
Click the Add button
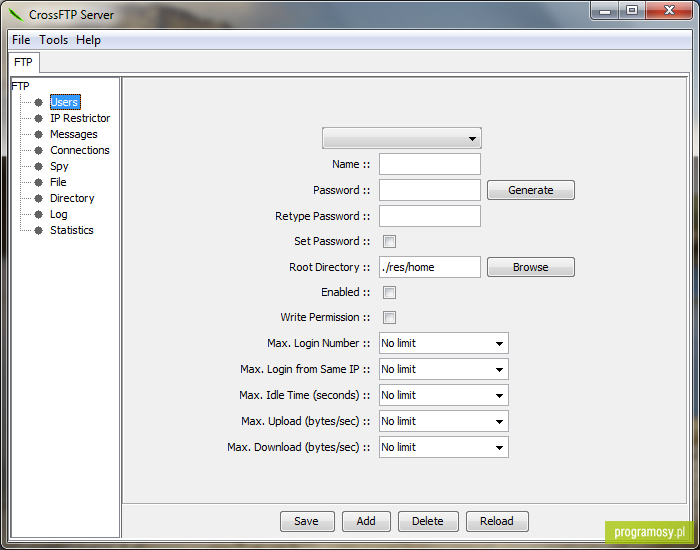point(366,521)
